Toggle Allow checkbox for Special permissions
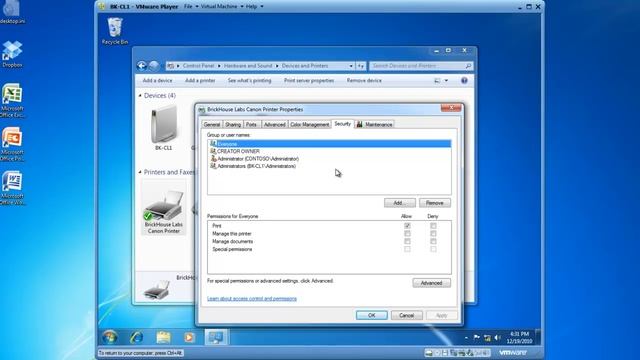Viewport: 640px width, 360px height. click(407, 249)
